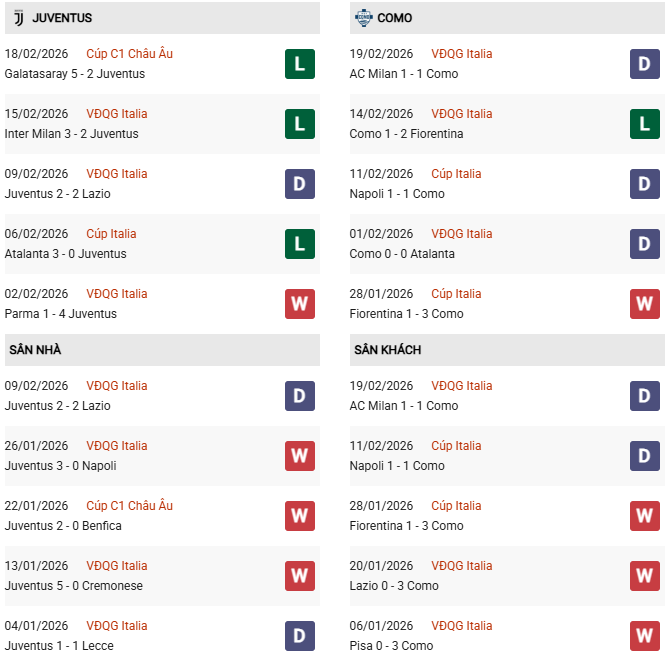Click the W badge for Lazio 0 - 3 Como

click(645, 576)
